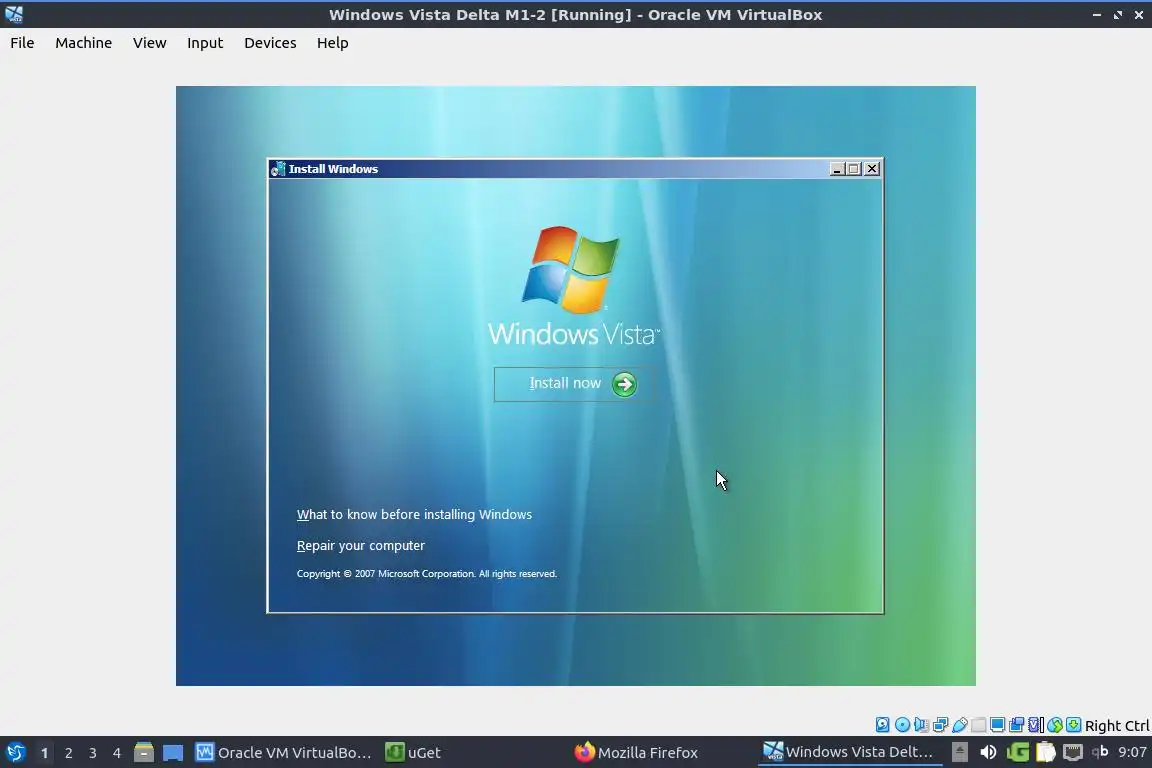Click the USB devices status icon
The width and height of the screenshot is (1152, 768).
960,725
